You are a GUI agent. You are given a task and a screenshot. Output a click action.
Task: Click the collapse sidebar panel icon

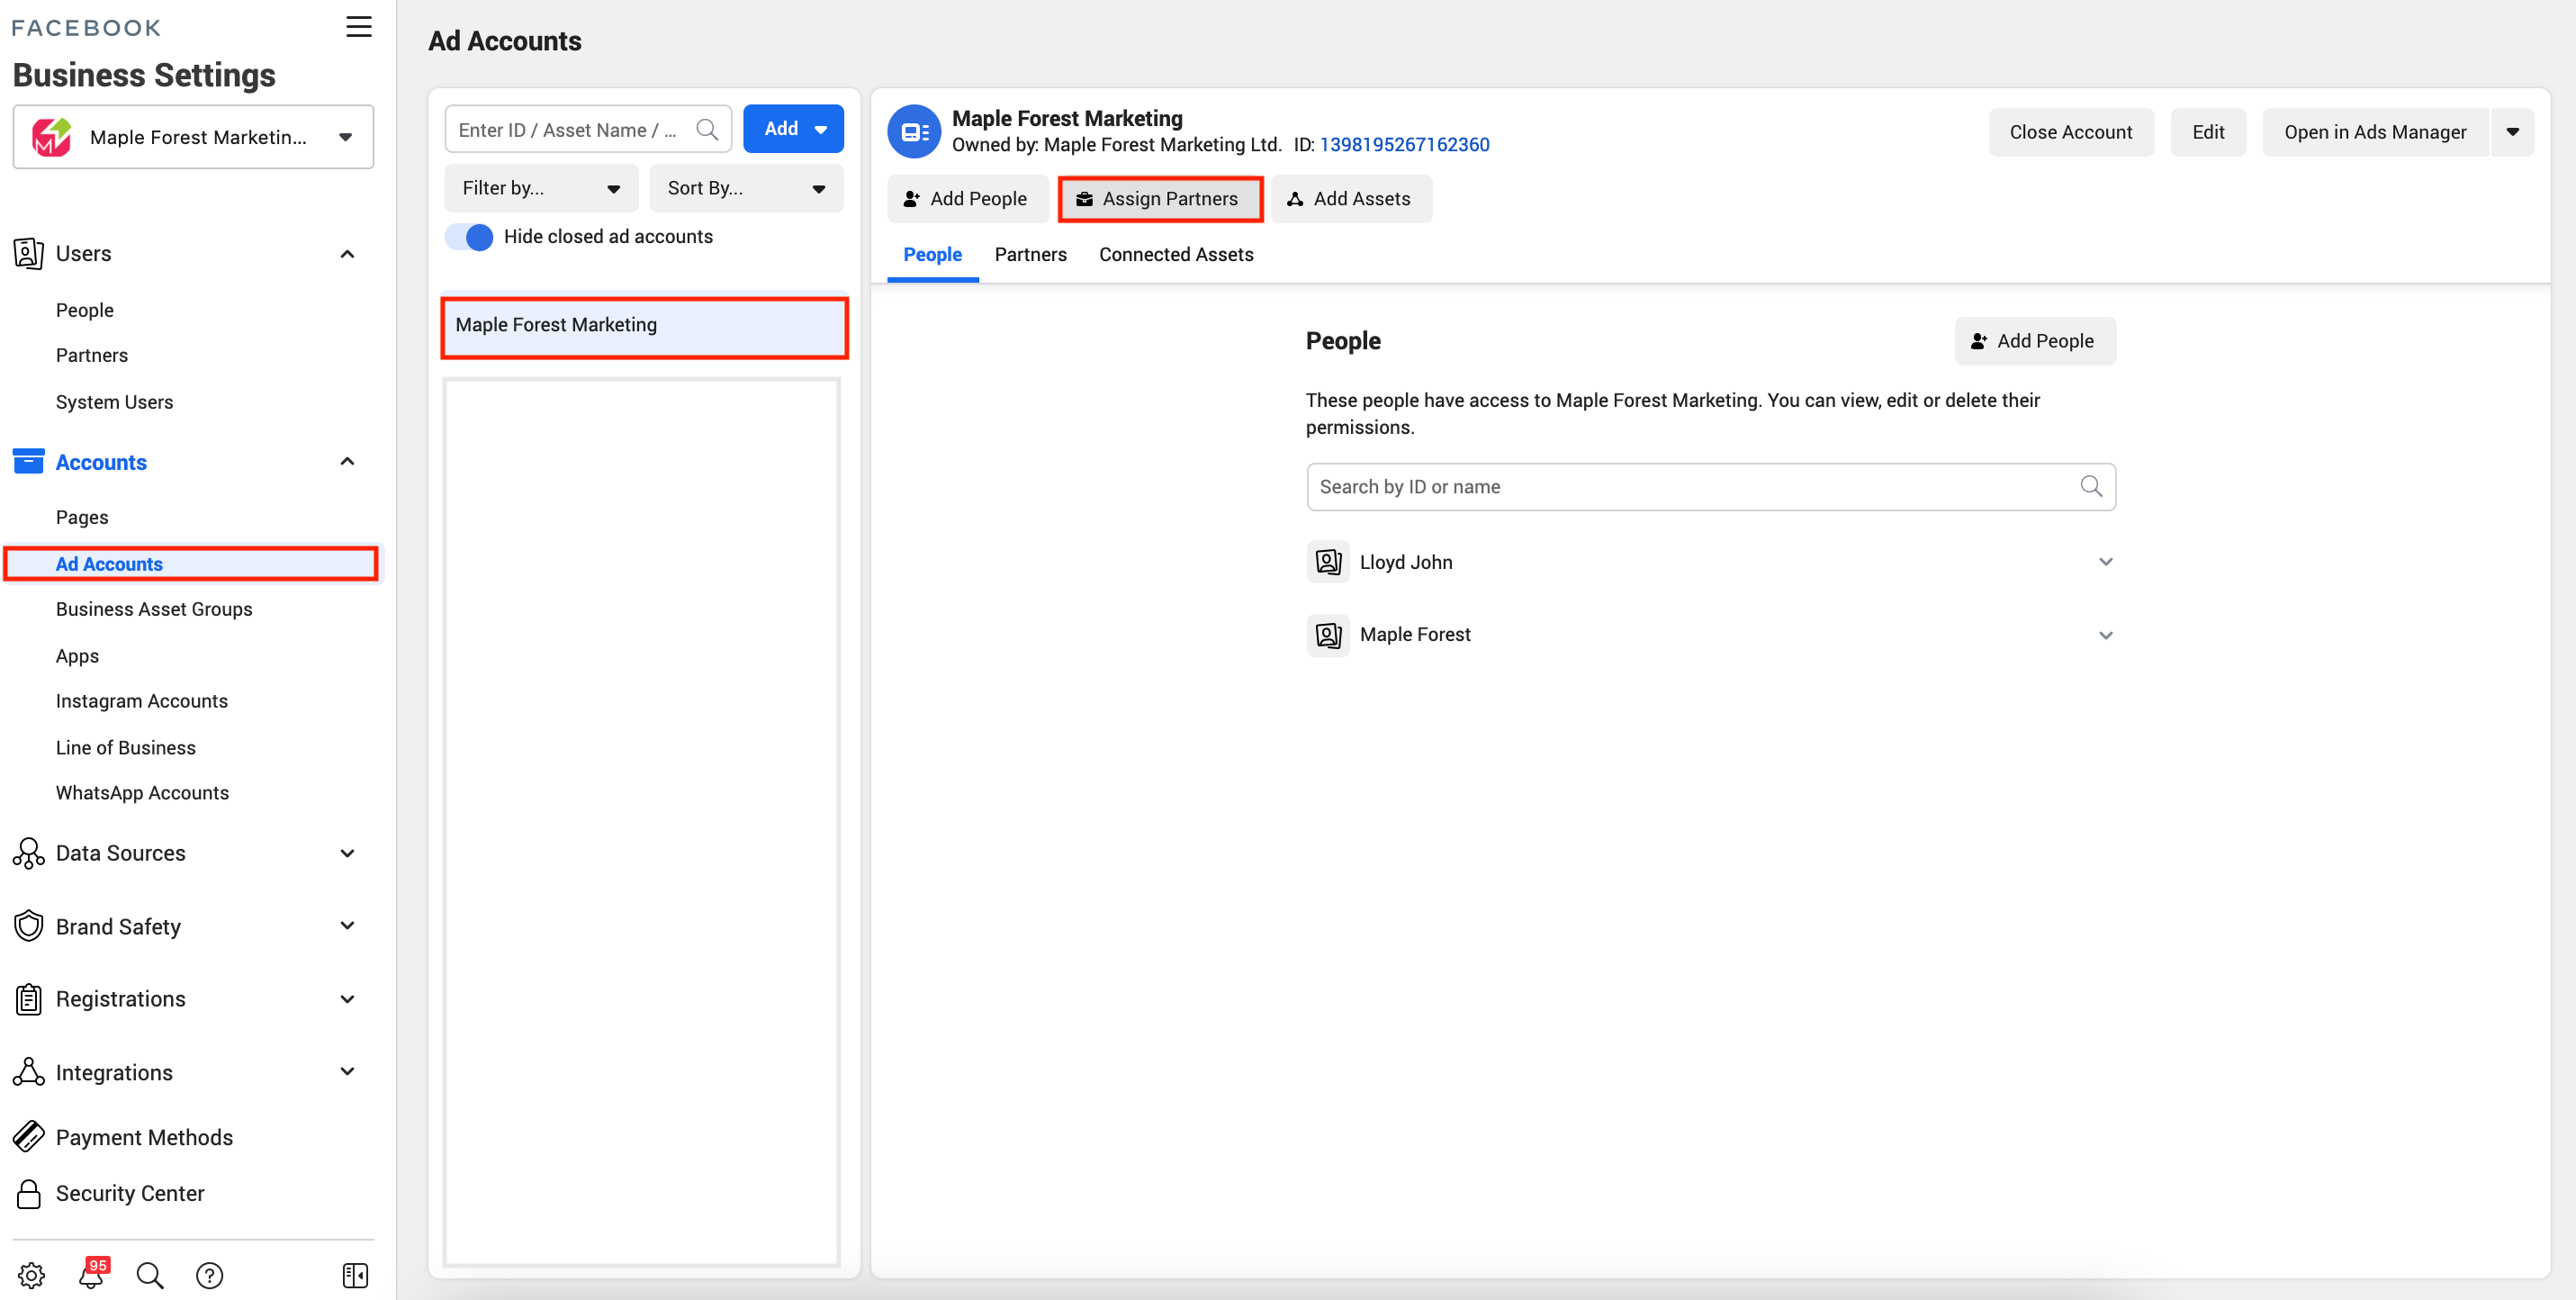[x=355, y=1275]
